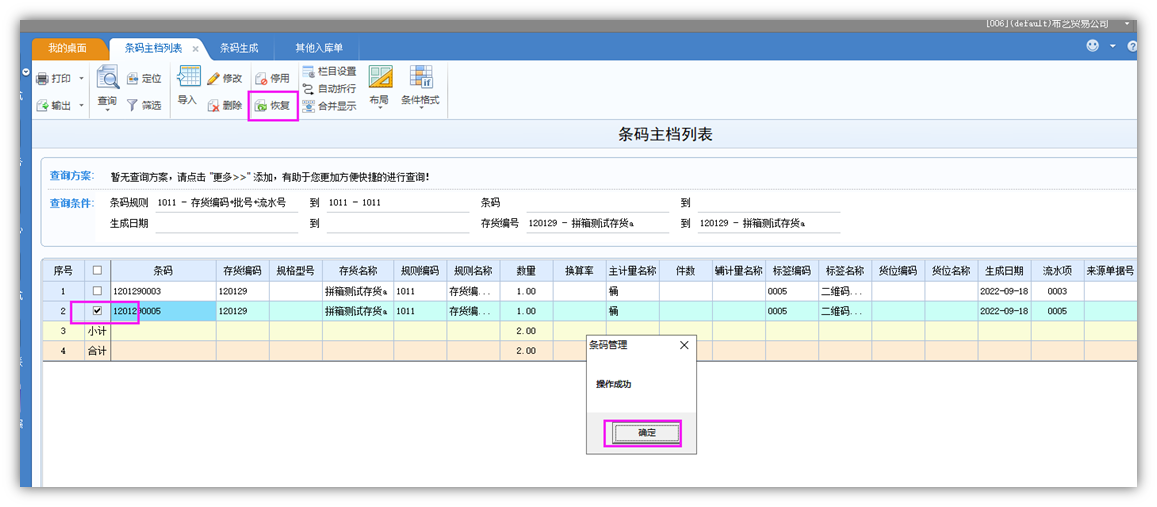The image size is (1157, 507).
Task: Close the 条码管理 dialog
Action: [x=683, y=345]
